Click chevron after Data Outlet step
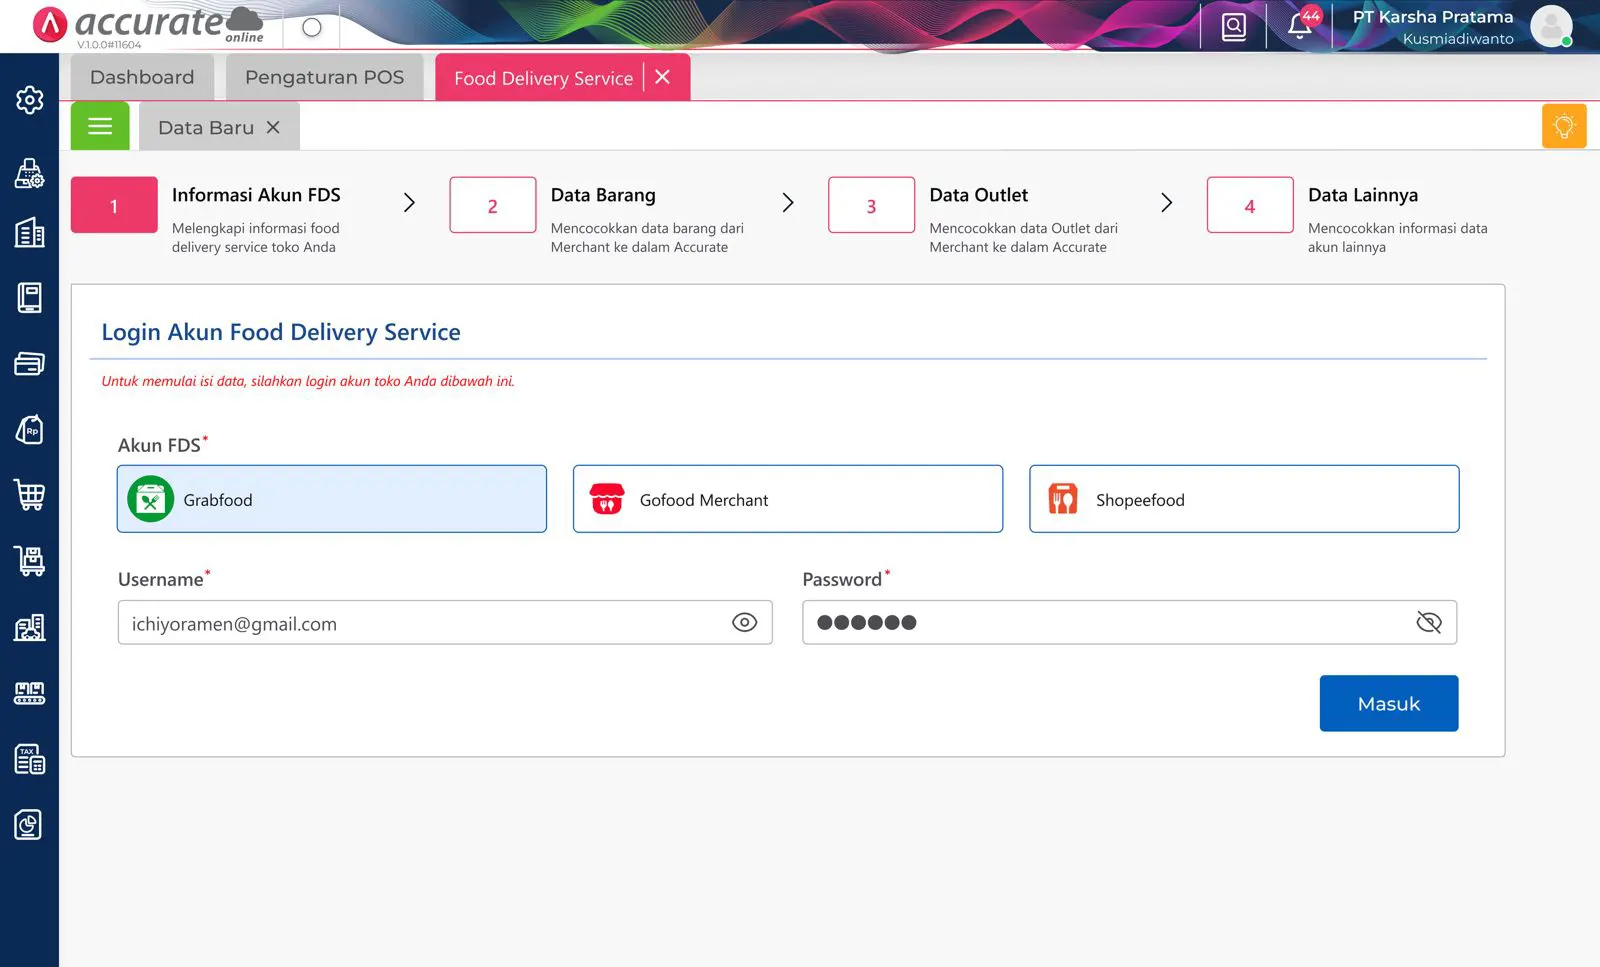The width and height of the screenshot is (1600, 967). point(1166,203)
